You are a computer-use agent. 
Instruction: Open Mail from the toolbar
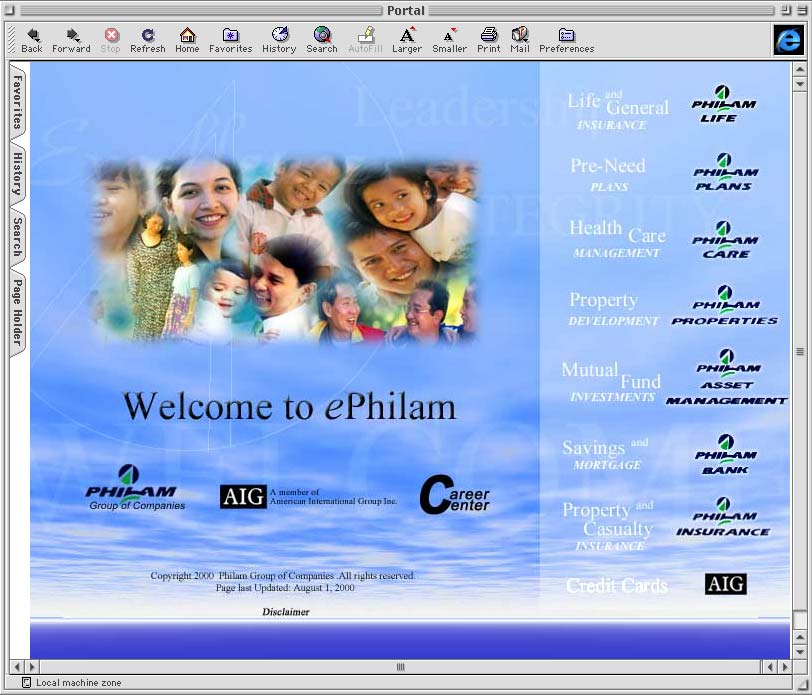click(x=520, y=40)
